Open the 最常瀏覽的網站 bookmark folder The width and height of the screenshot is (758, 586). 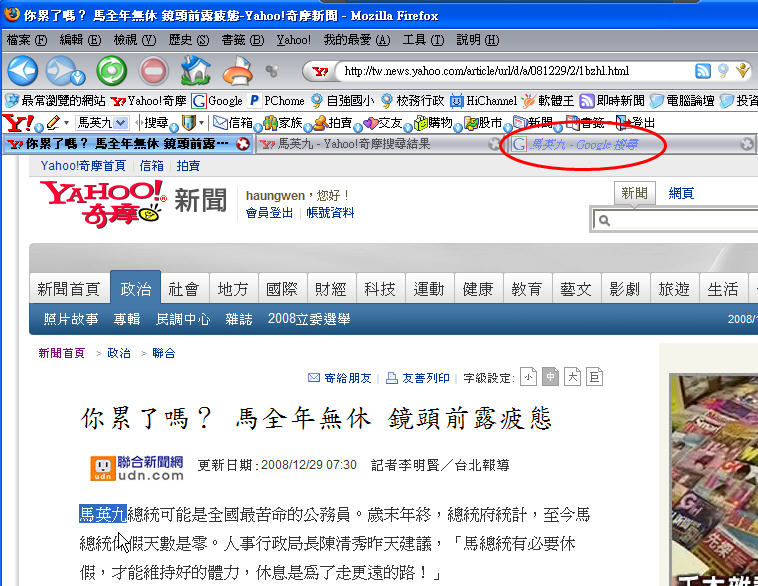[55, 101]
